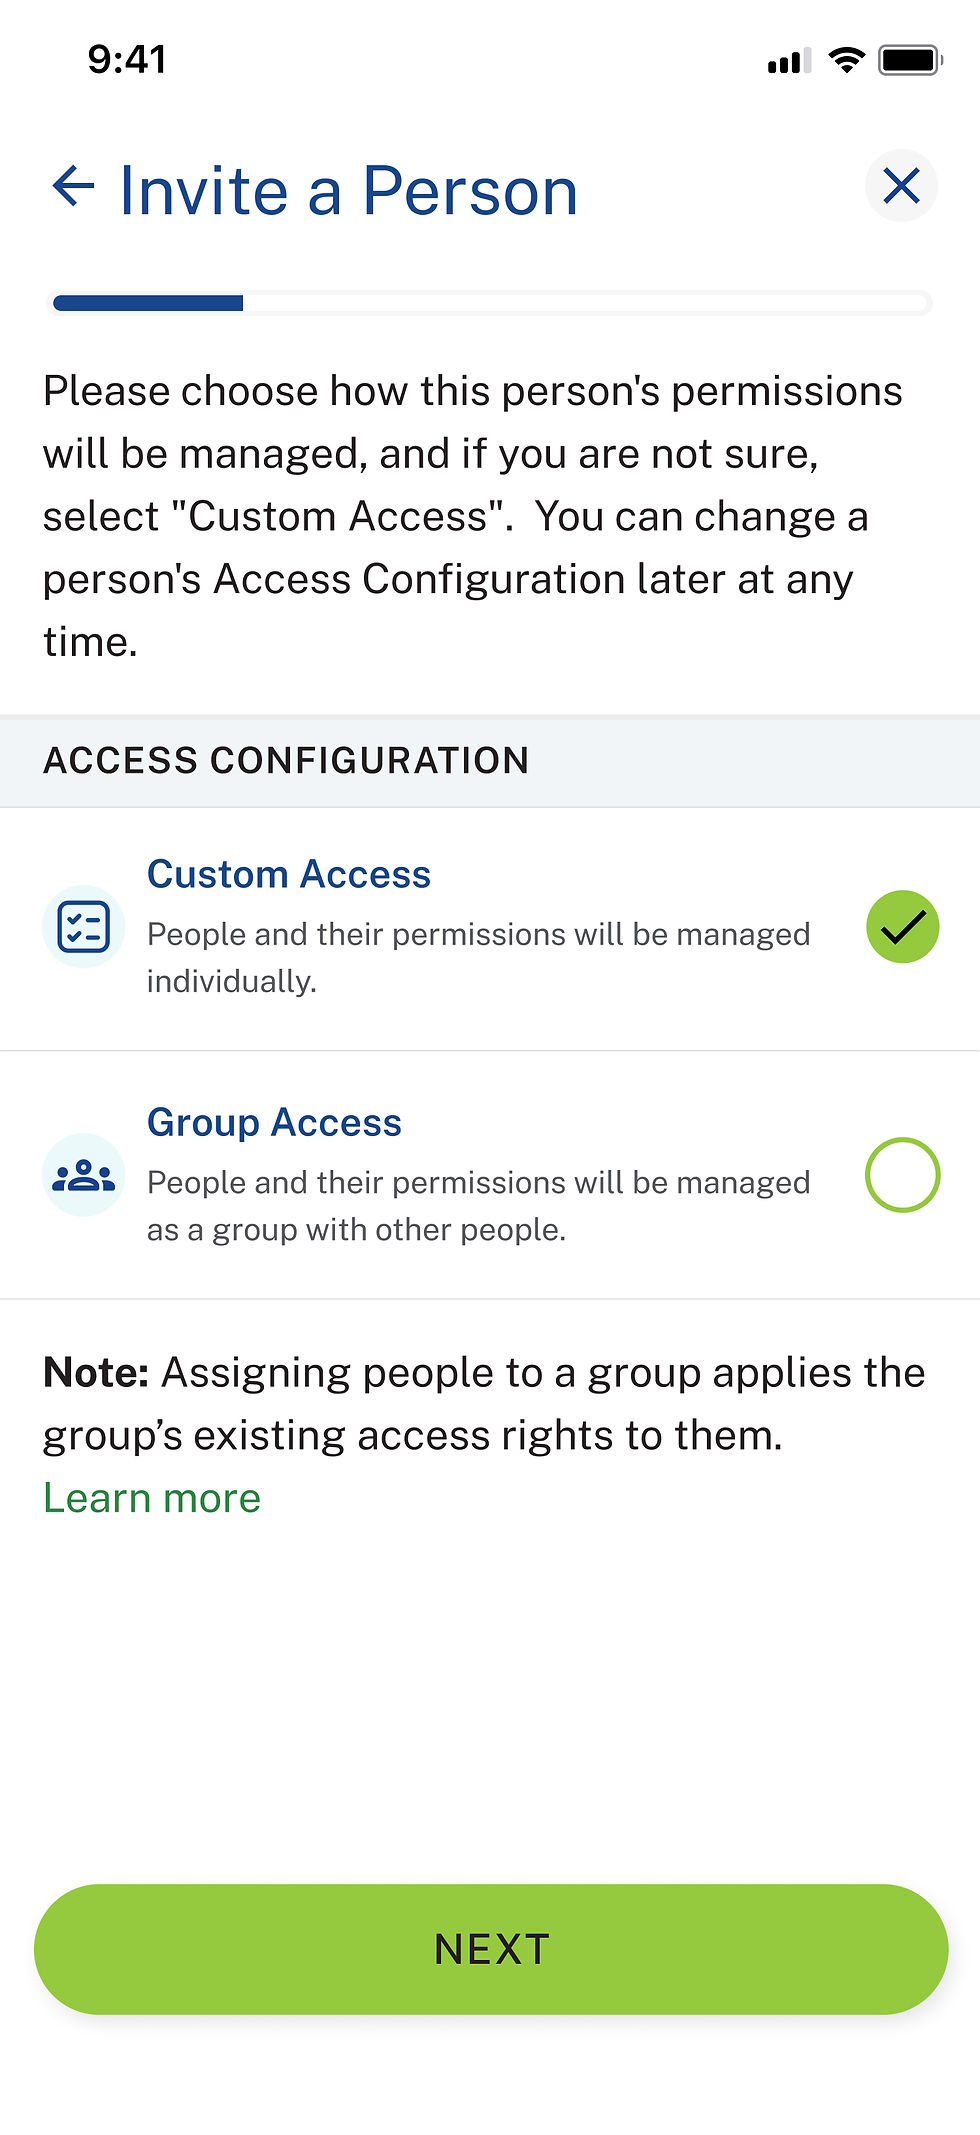
Task: Tap the cellular signal bars icon
Action: [x=789, y=62]
